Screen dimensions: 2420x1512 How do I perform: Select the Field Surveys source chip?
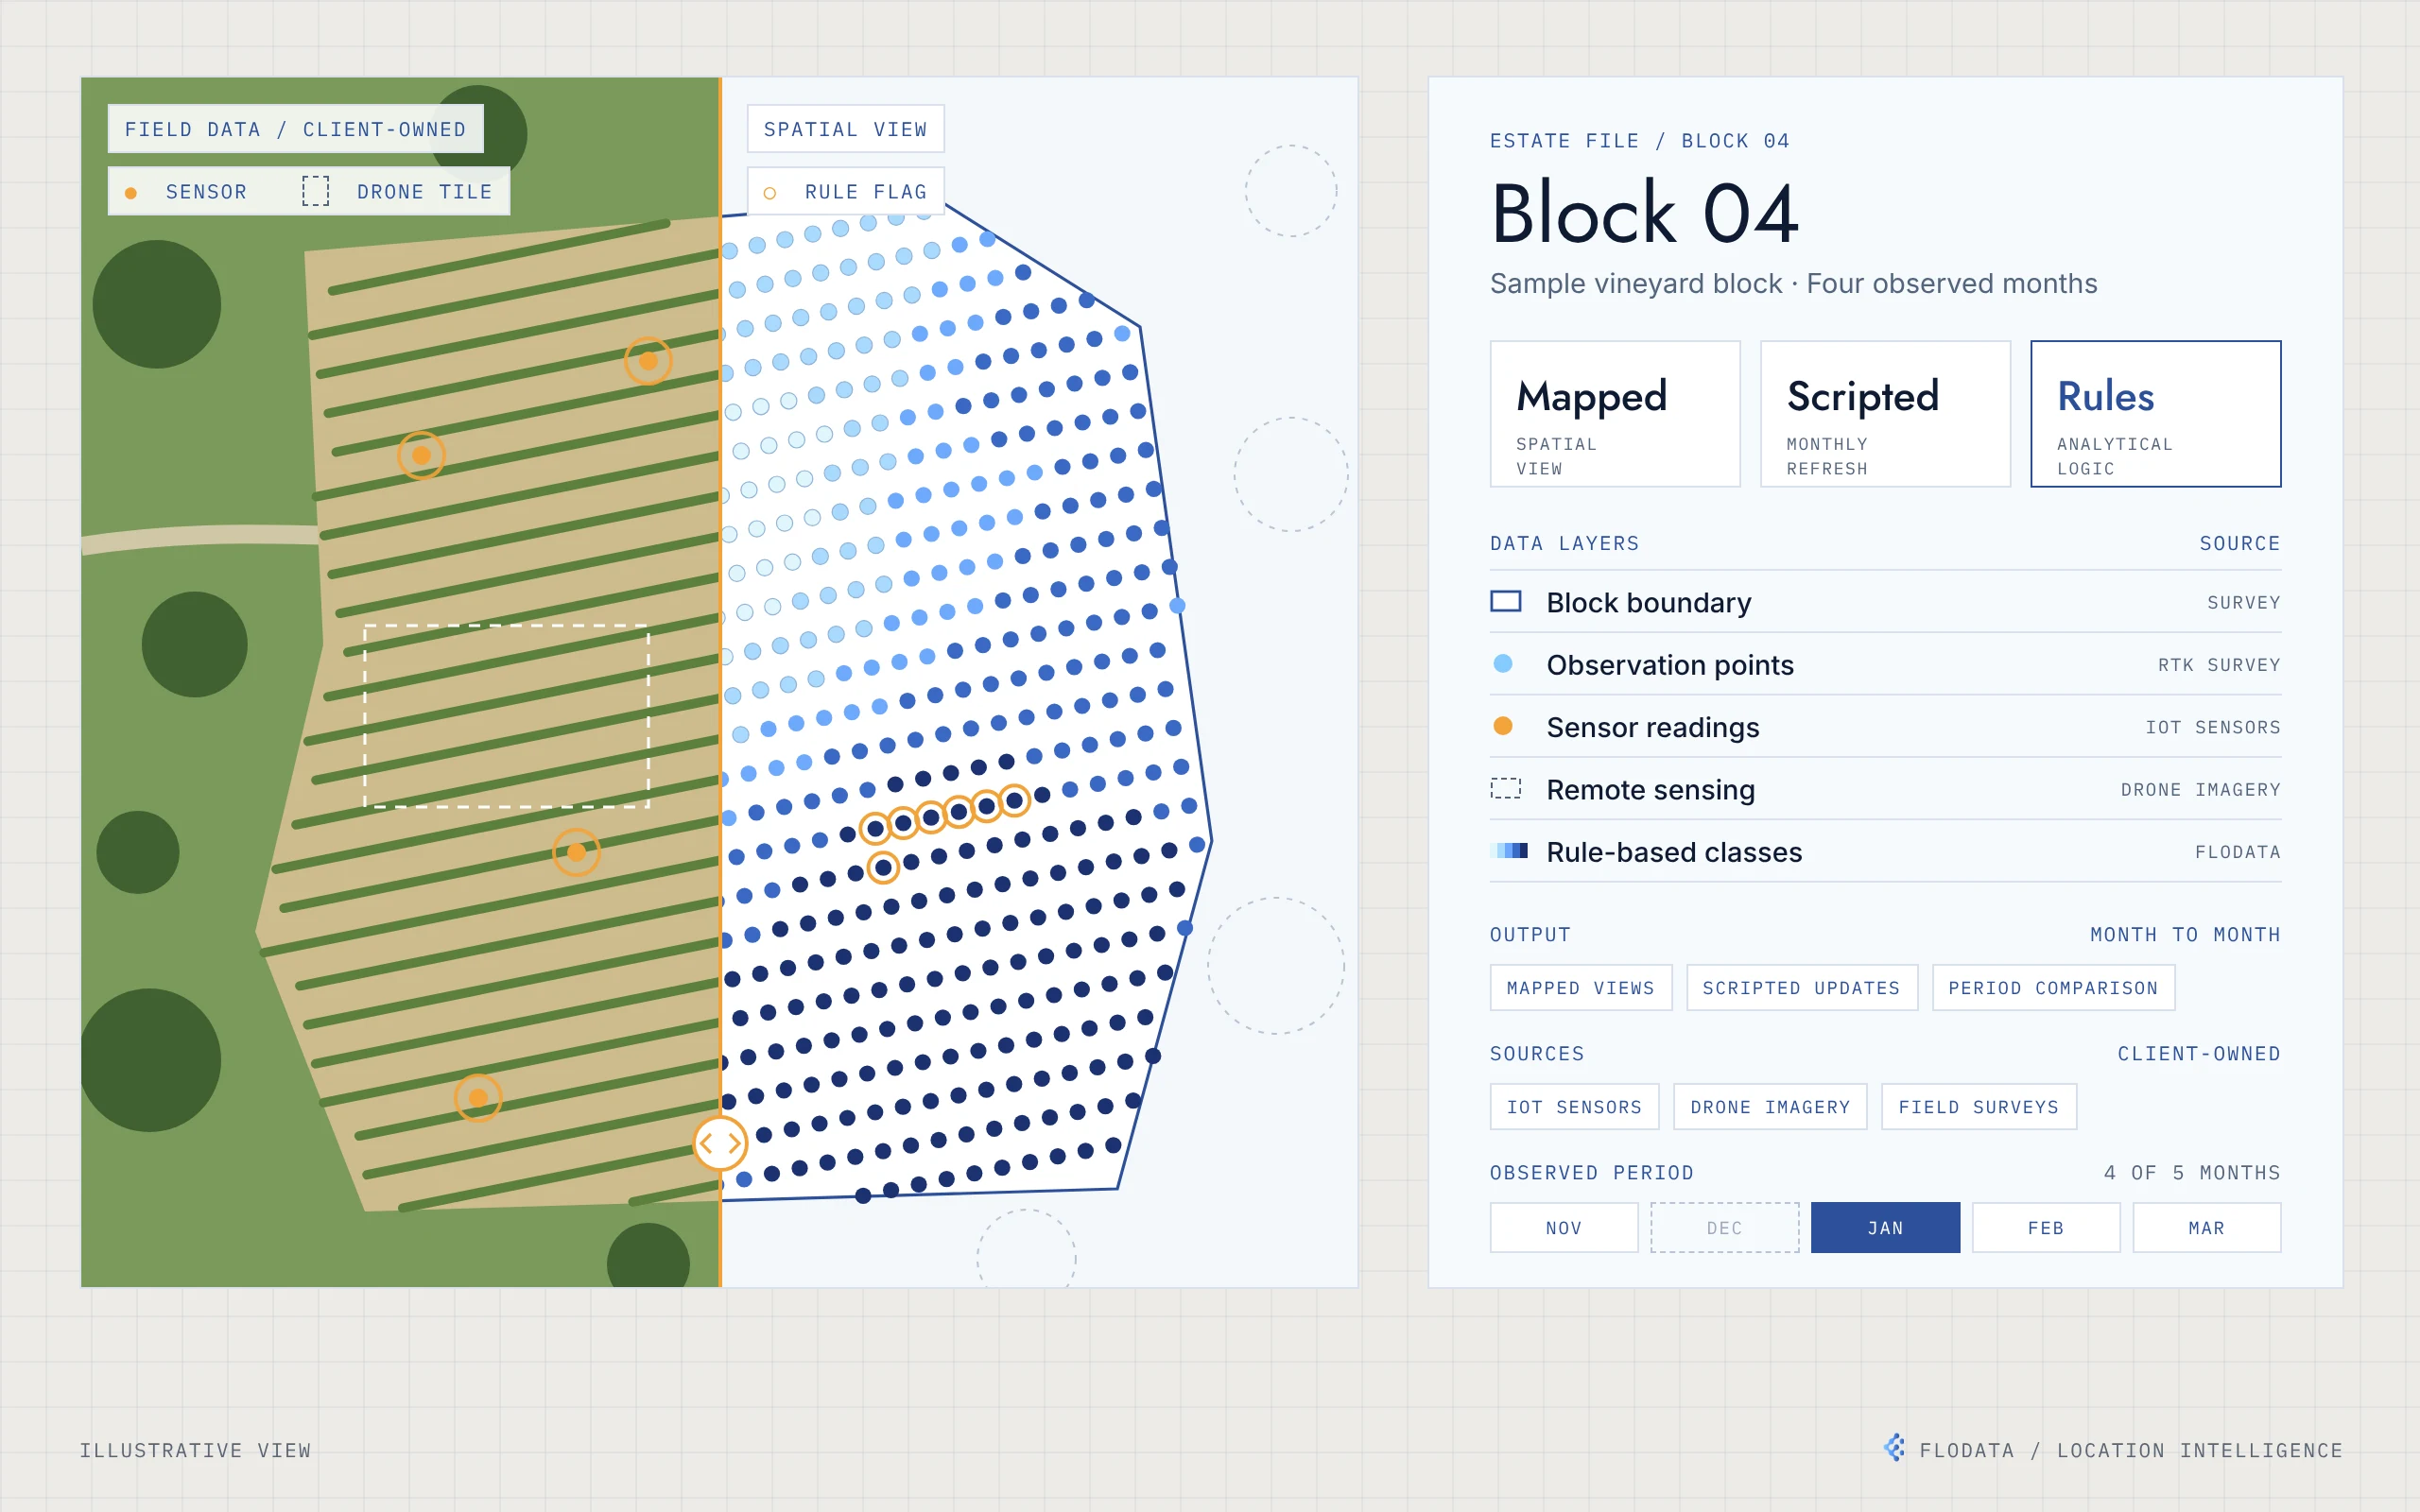(1979, 1107)
